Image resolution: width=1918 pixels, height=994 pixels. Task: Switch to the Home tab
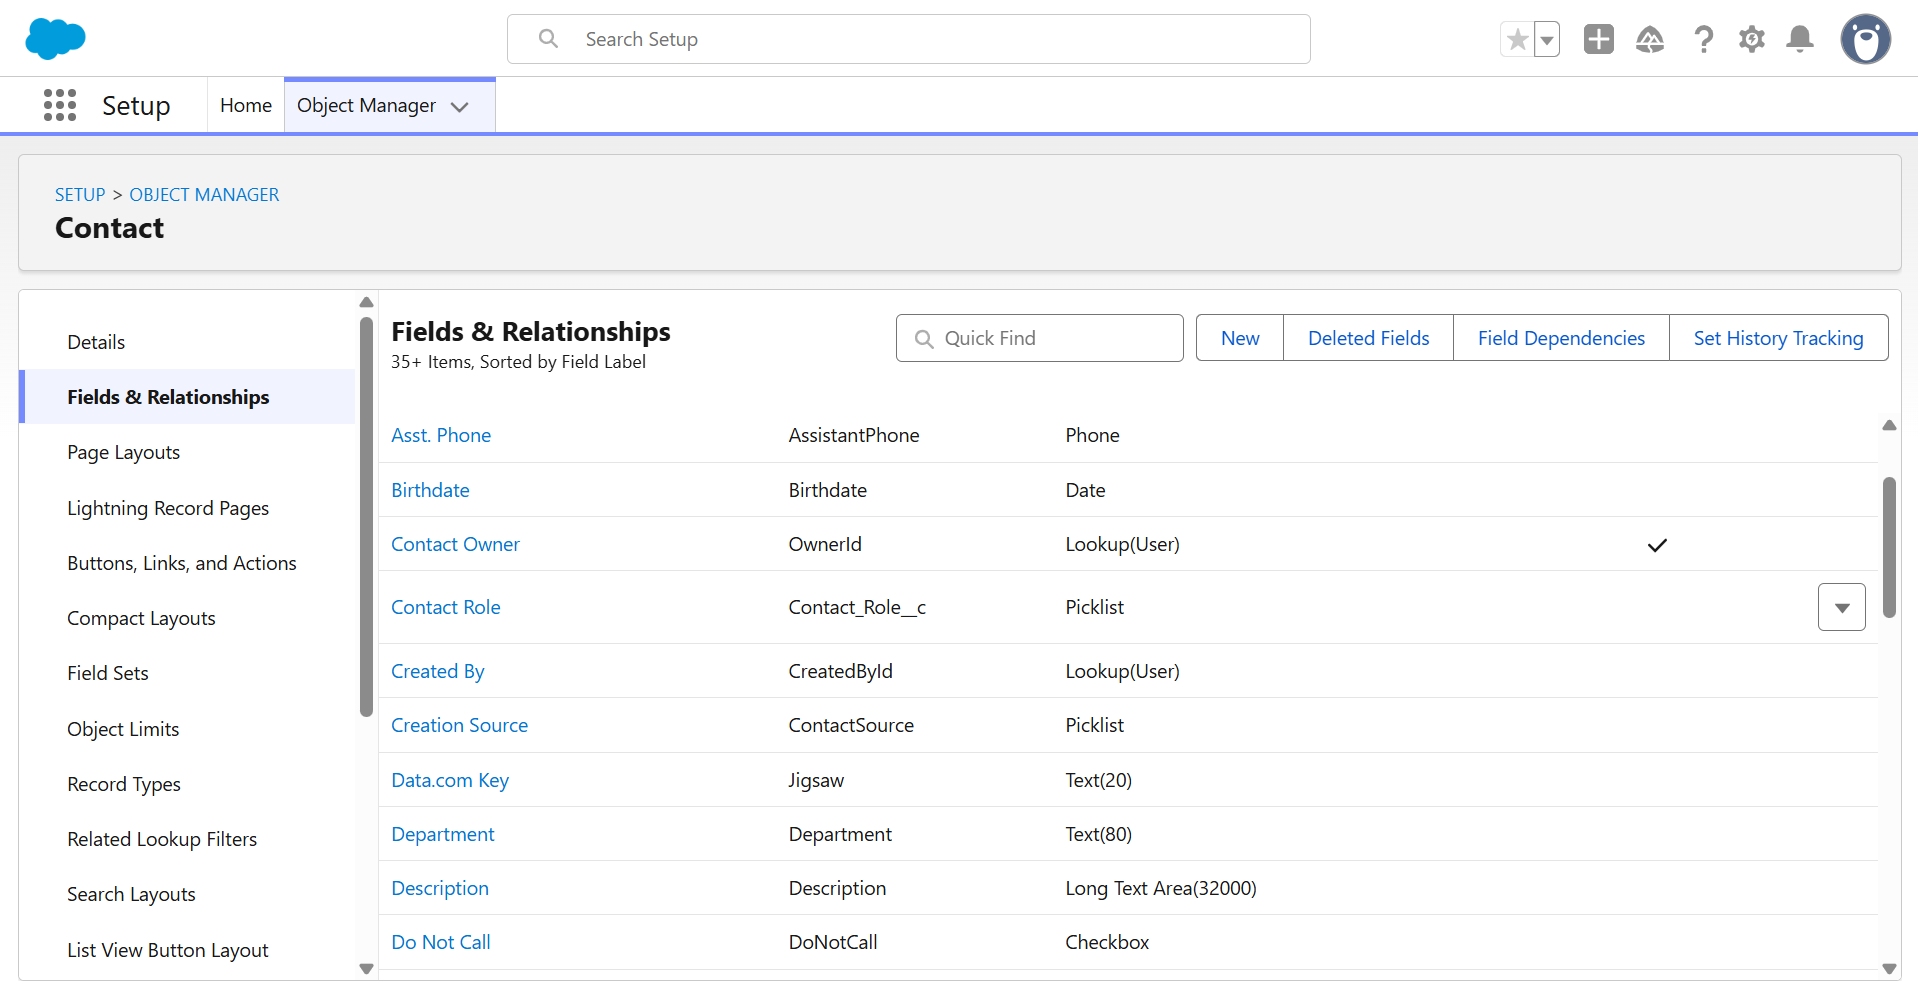tap(246, 105)
